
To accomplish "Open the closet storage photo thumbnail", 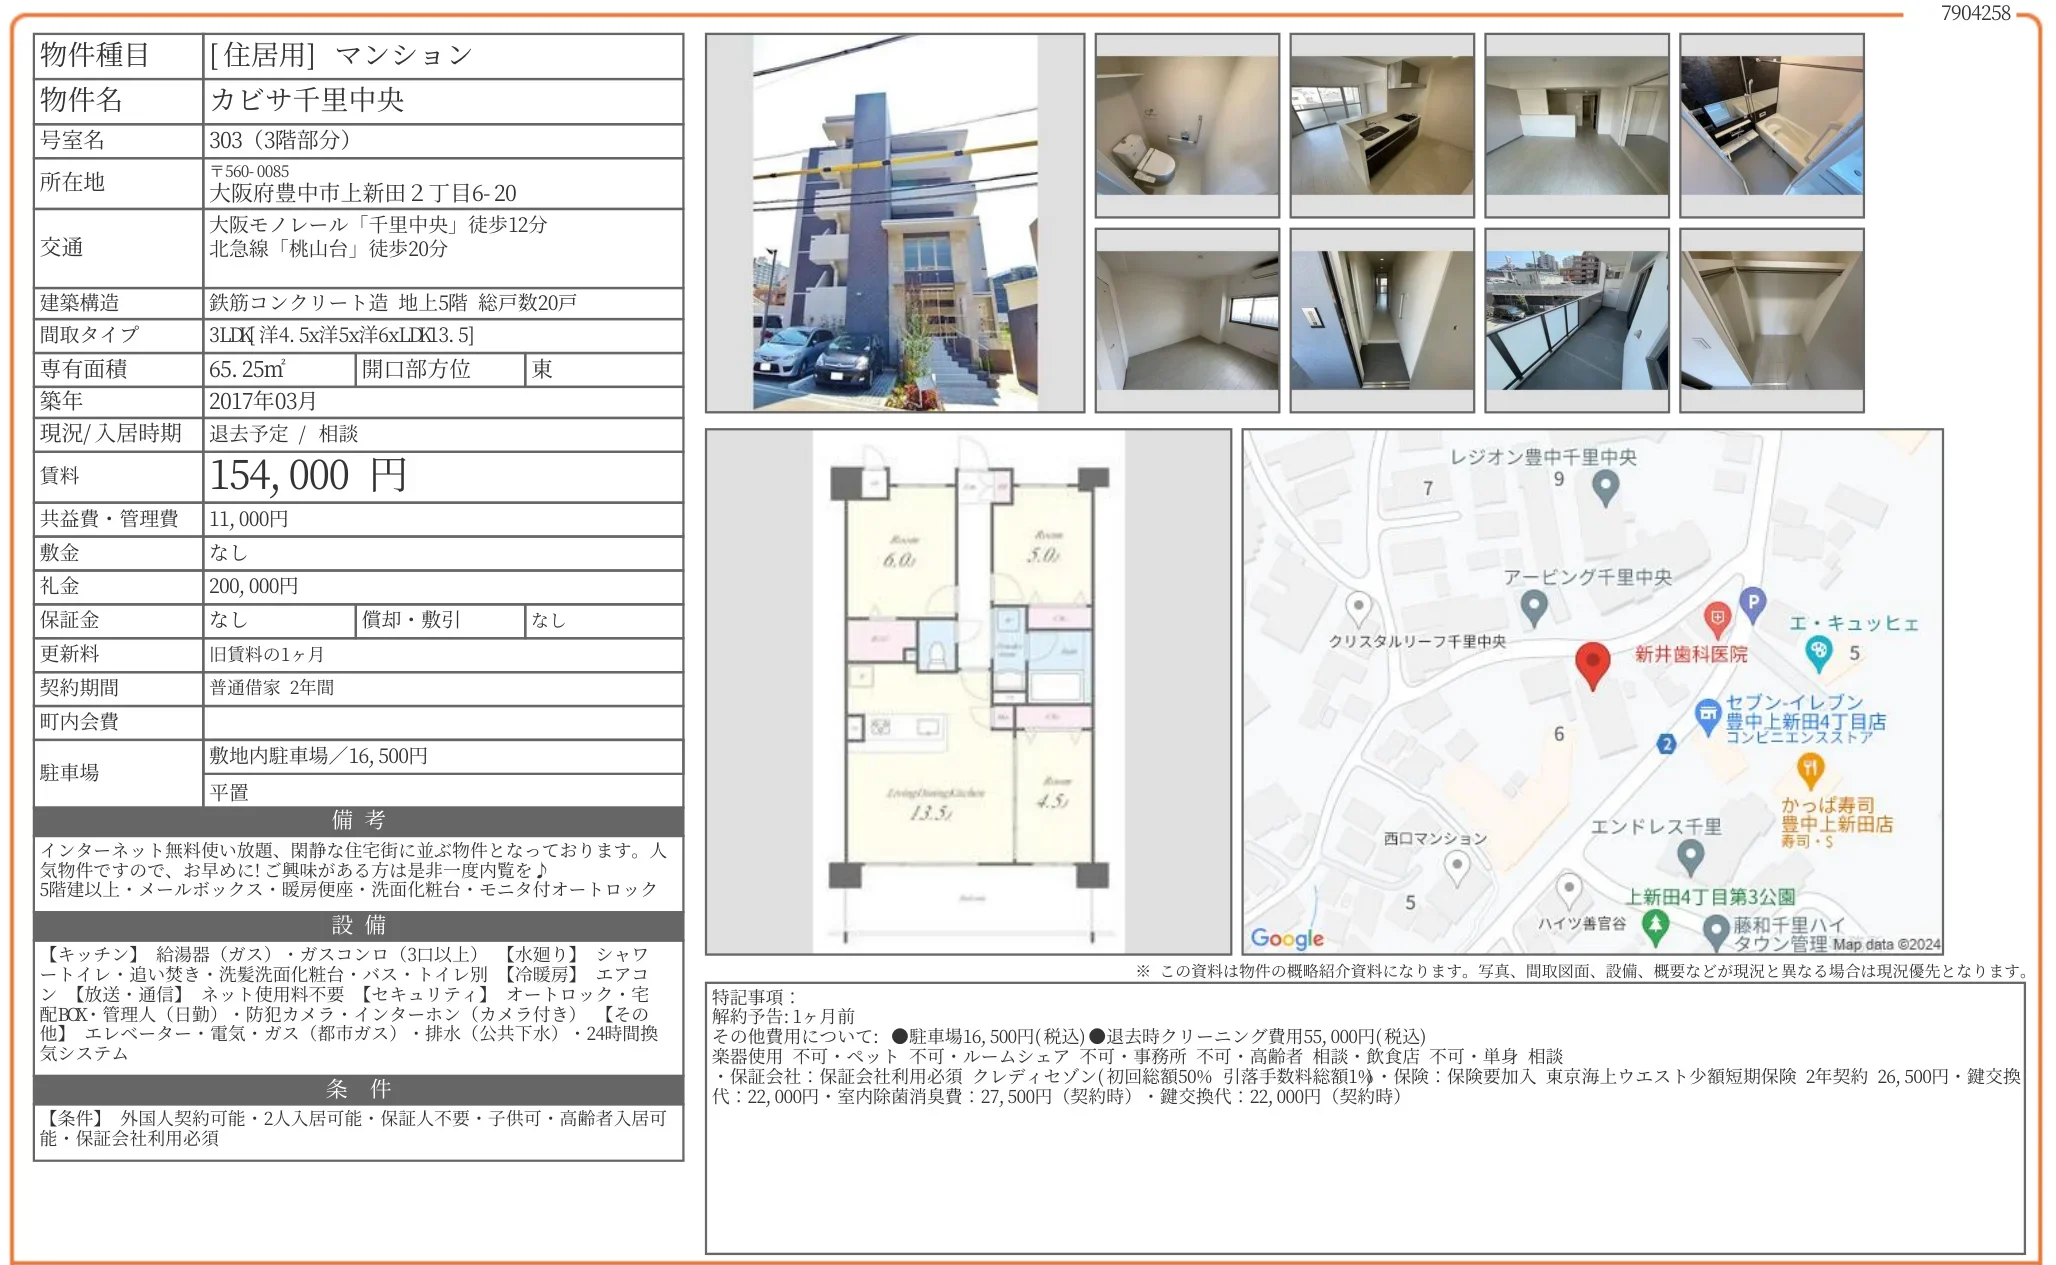I will pyautogui.click(x=1771, y=320).
